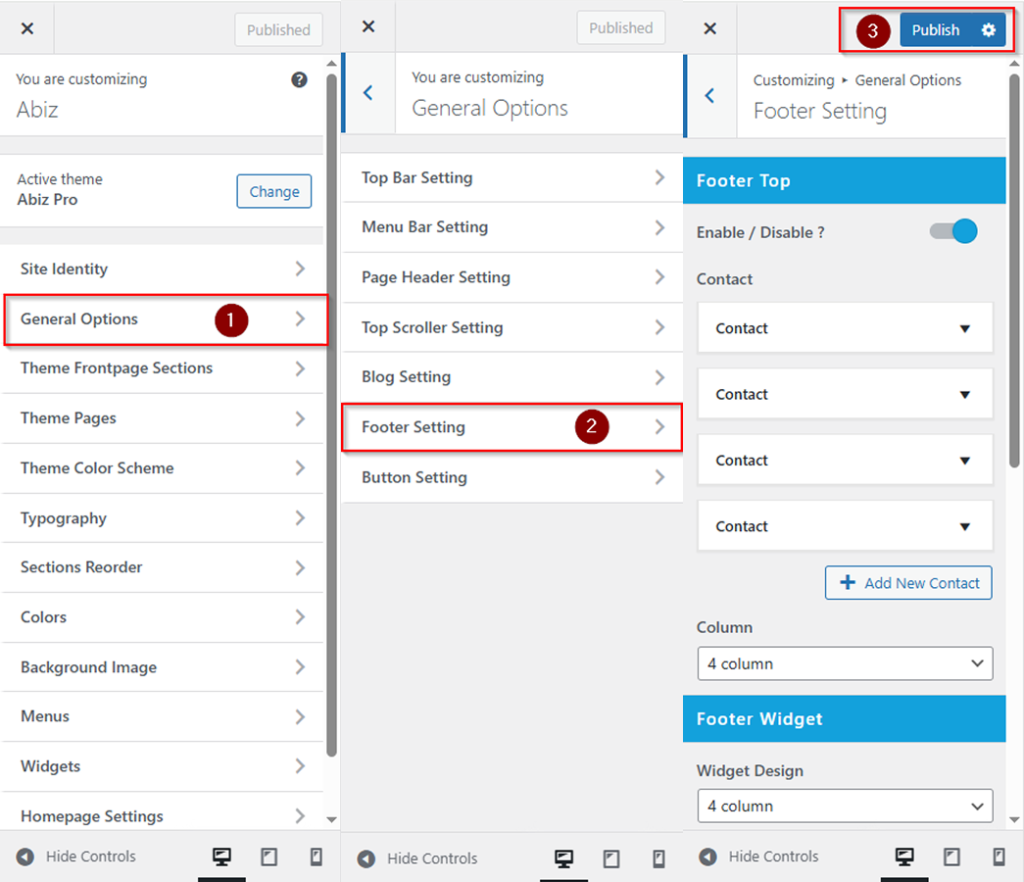Expand the last Contact item
This screenshot has width=1024, height=882.
[x=844, y=526]
